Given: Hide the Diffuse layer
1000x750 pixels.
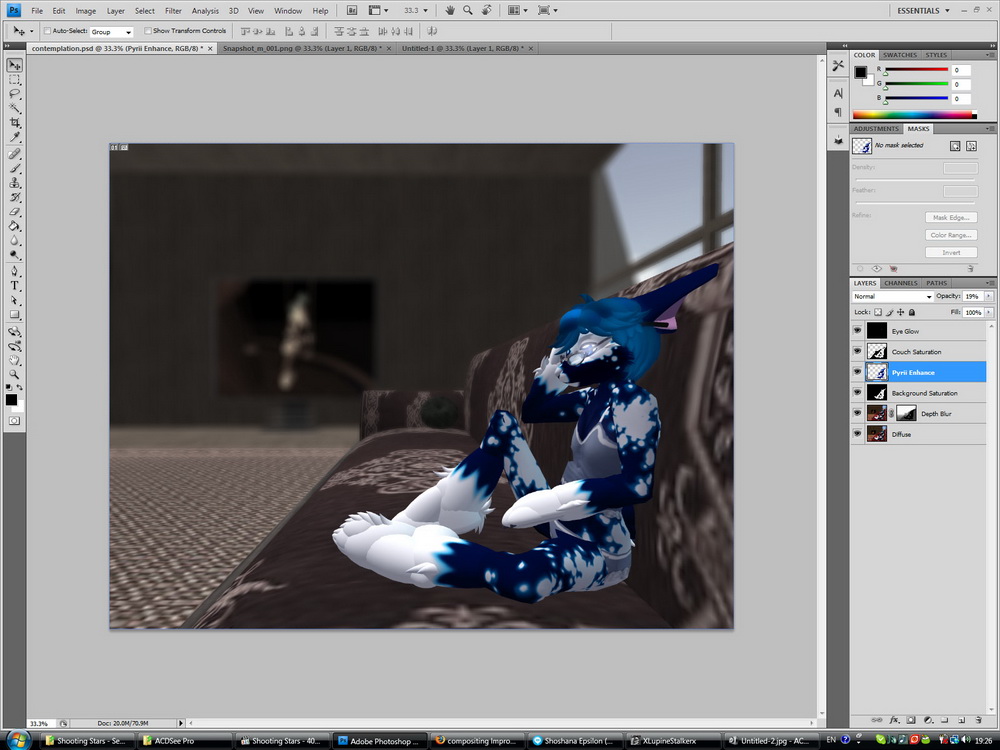Looking at the screenshot, I should click(x=857, y=434).
